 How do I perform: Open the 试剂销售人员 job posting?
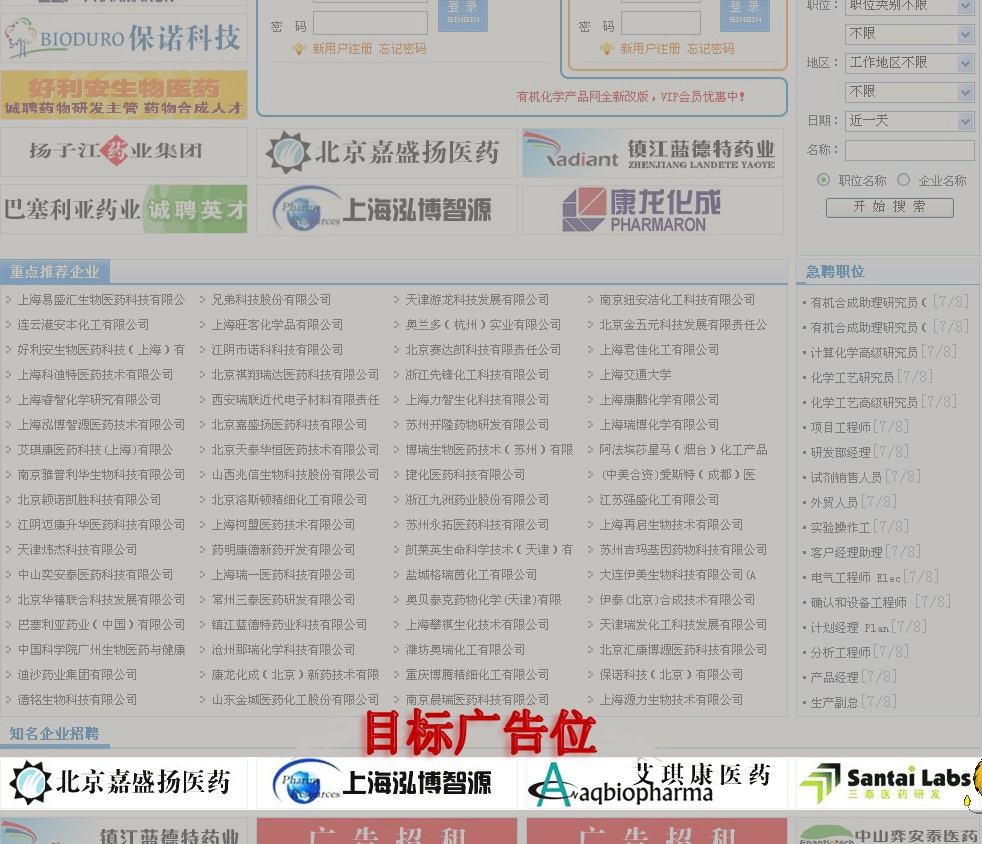tap(846, 478)
